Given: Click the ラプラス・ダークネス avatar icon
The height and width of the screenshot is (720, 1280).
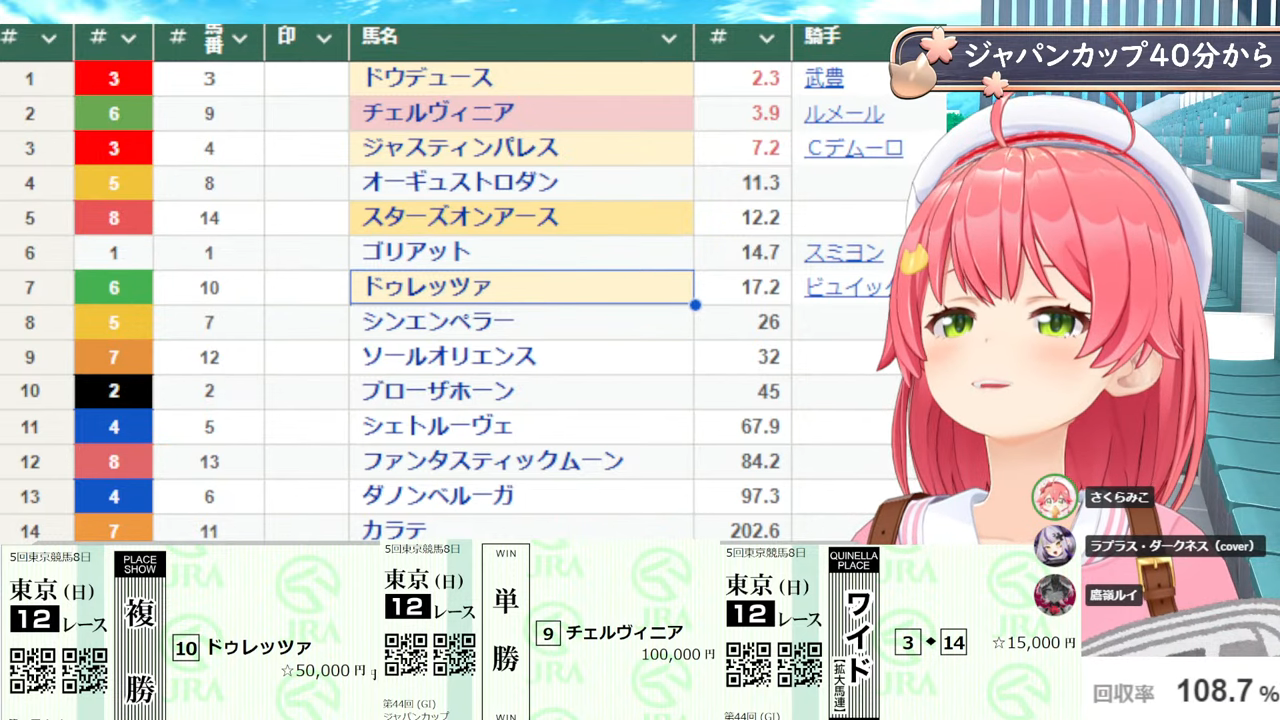Looking at the screenshot, I should click(x=1054, y=546).
